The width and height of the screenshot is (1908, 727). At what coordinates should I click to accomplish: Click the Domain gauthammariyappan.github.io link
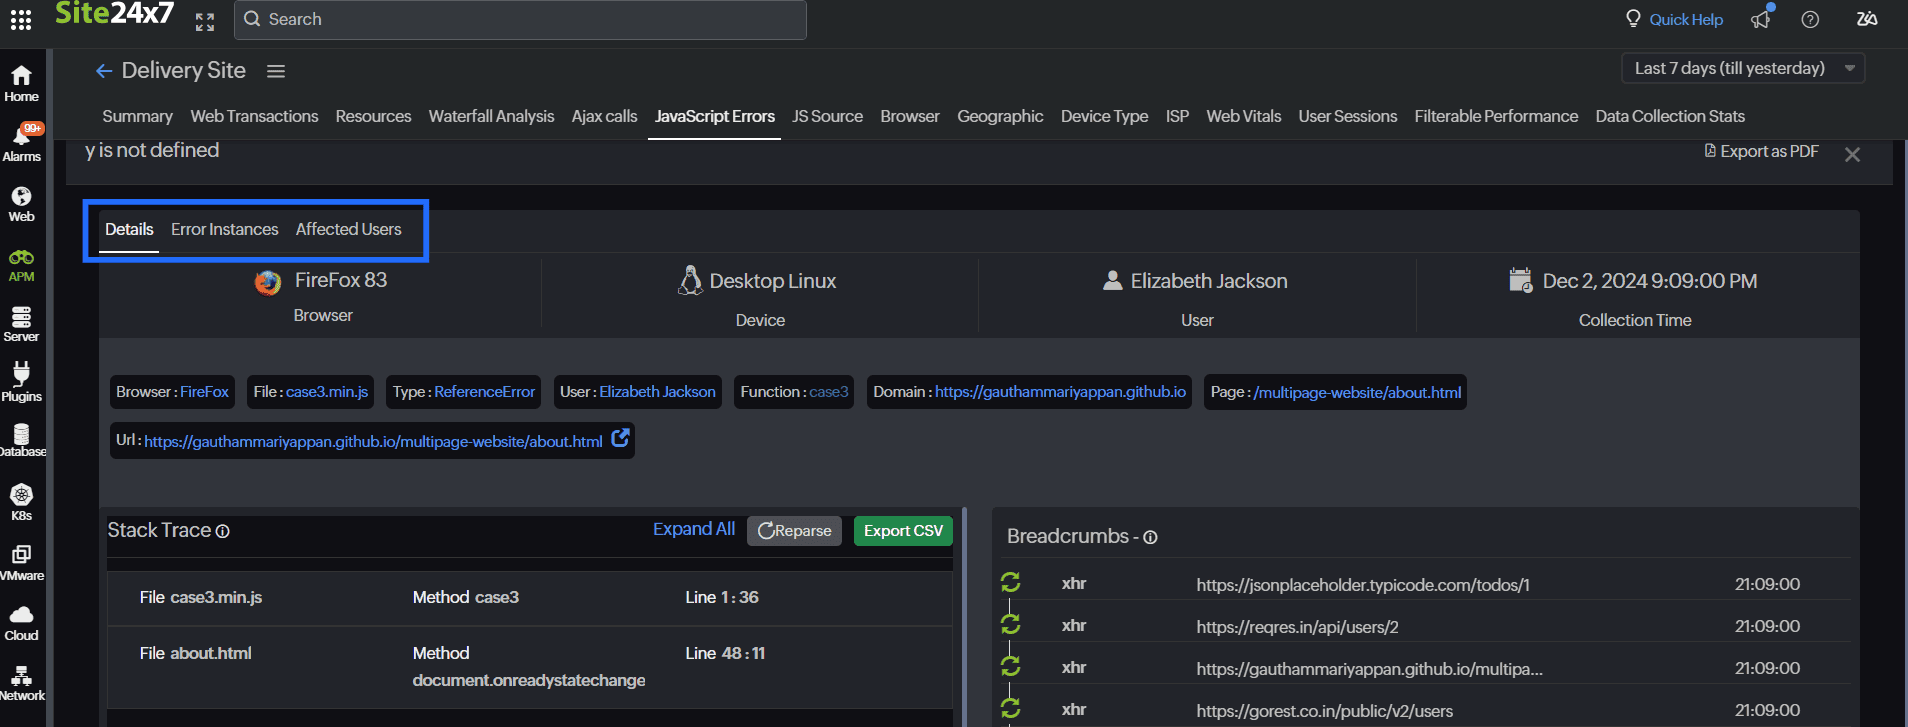[1060, 392]
